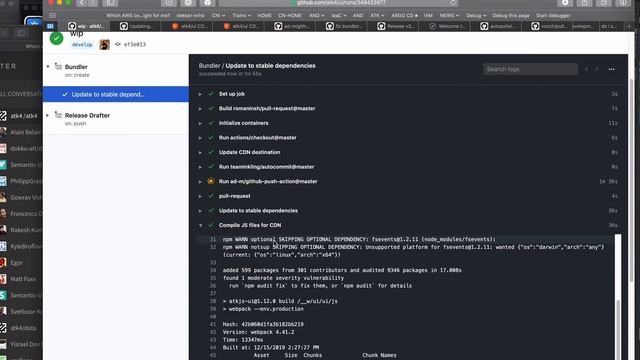This screenshot has height=360, width=640.
Task: Click the Safari share icon
Action: pyautogui.click(x=584, y=3)
